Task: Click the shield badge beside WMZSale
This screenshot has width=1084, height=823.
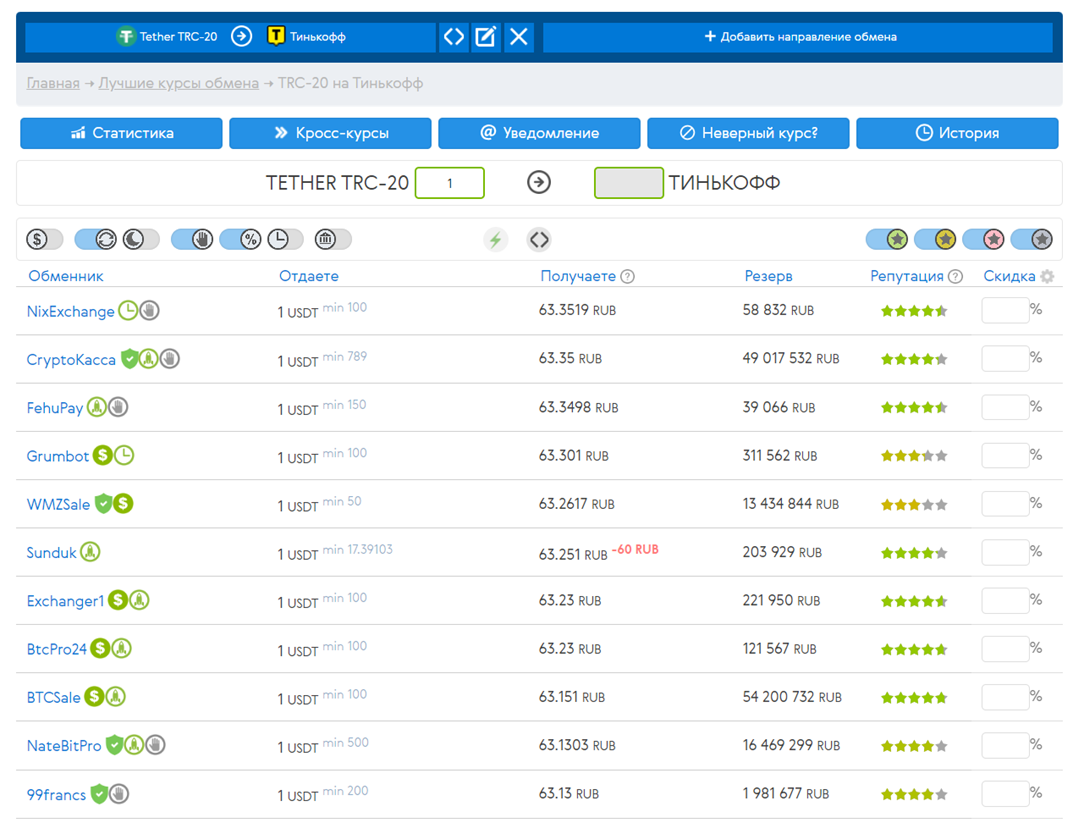Action: (103, 503)
